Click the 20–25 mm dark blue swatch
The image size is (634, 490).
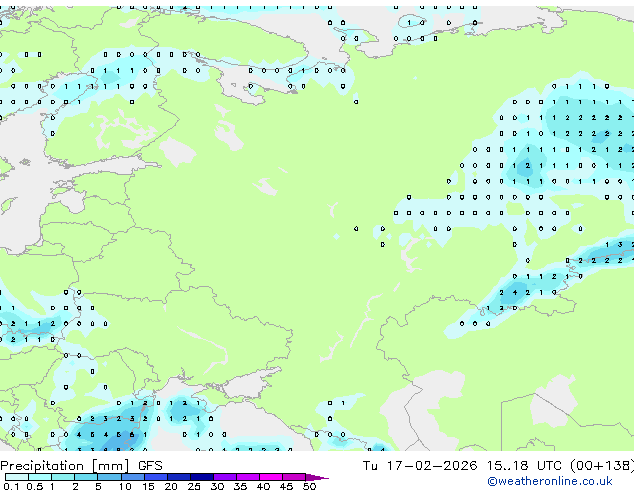tap(178, 477)
